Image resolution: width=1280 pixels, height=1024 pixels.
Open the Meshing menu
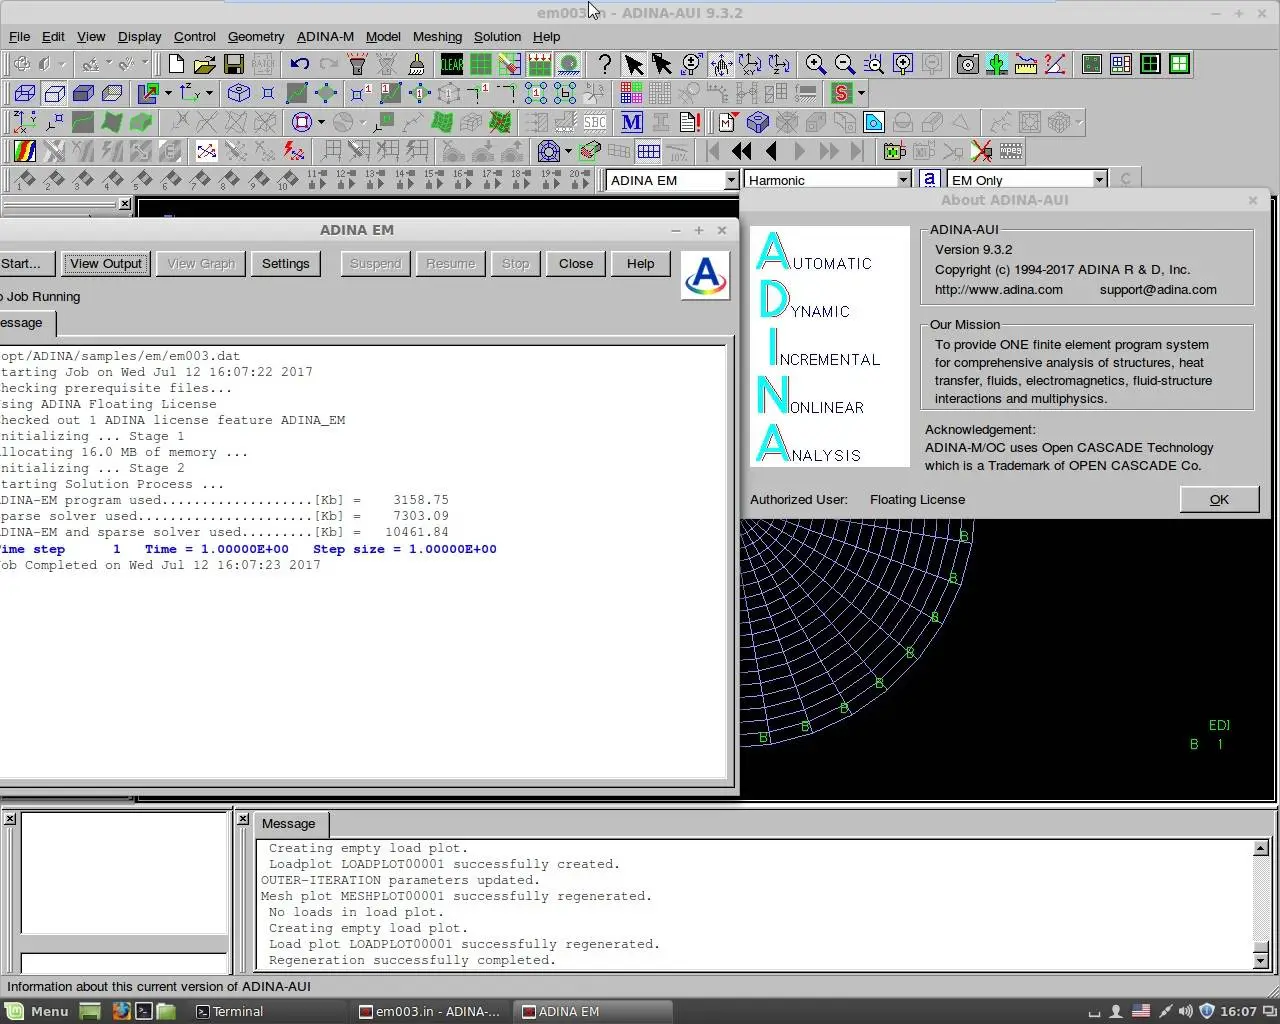click(x=437, y=36)
